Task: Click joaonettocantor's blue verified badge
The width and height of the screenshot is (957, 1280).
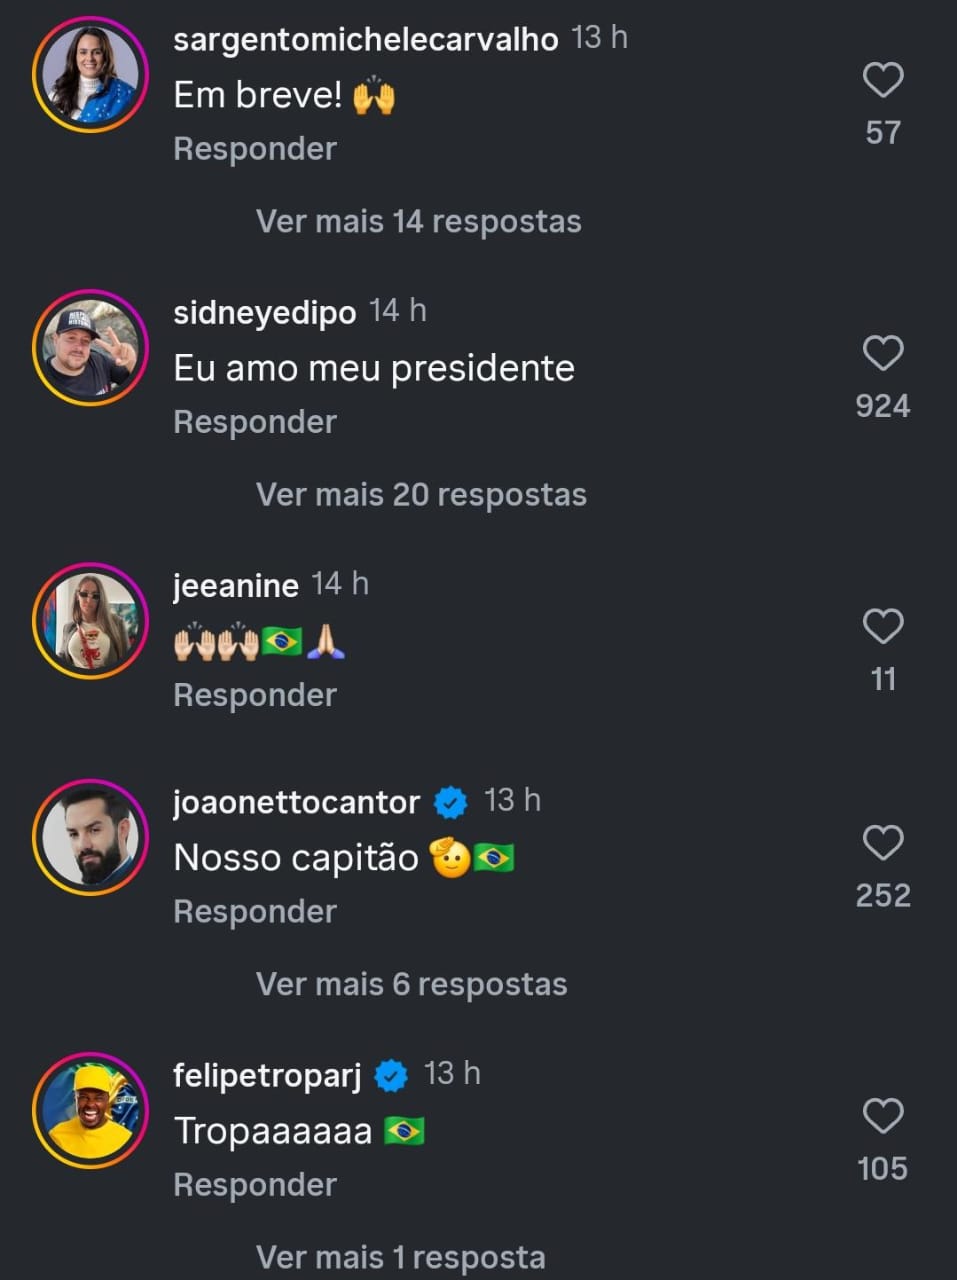Action: click(x=451, y=802)
